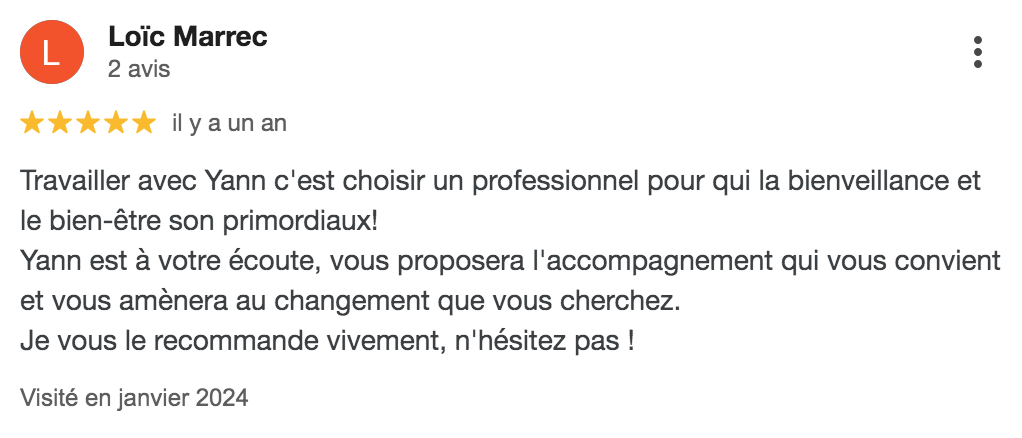Click the first yellow rating star
The width and height of the screenshot is (1022, 438).
pyautogui.click(x=32, y=123)
